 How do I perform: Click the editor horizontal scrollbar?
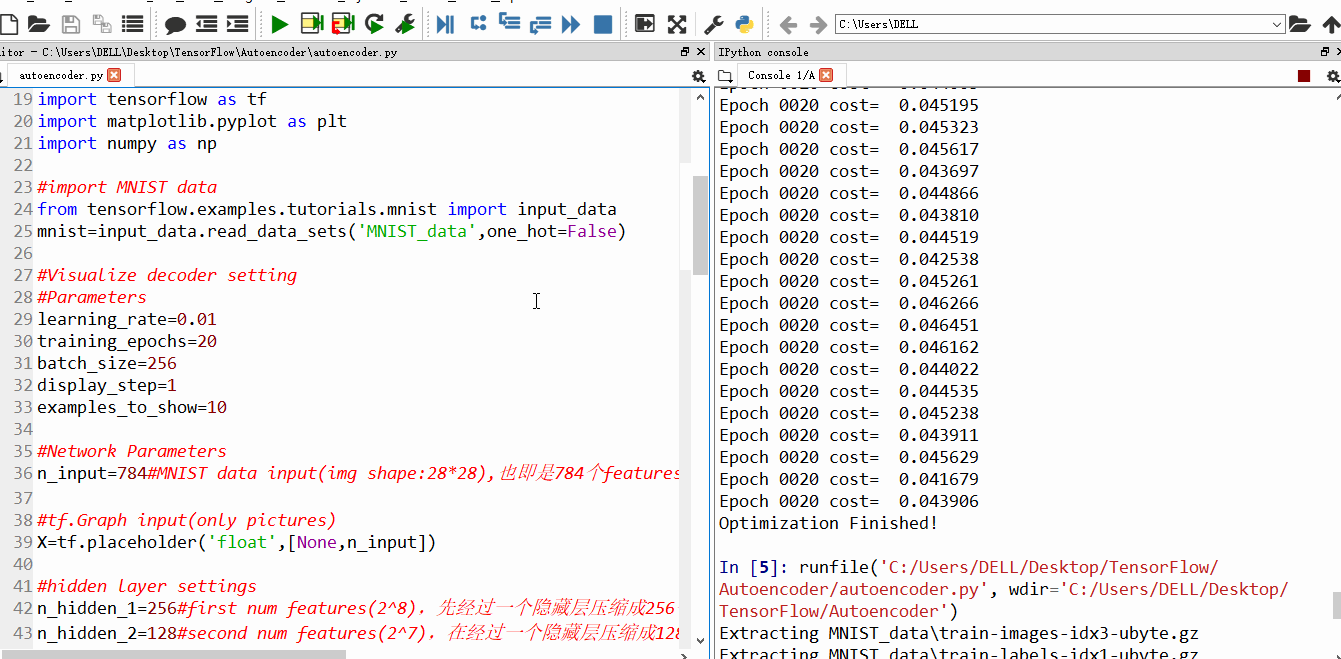(172, 654)
